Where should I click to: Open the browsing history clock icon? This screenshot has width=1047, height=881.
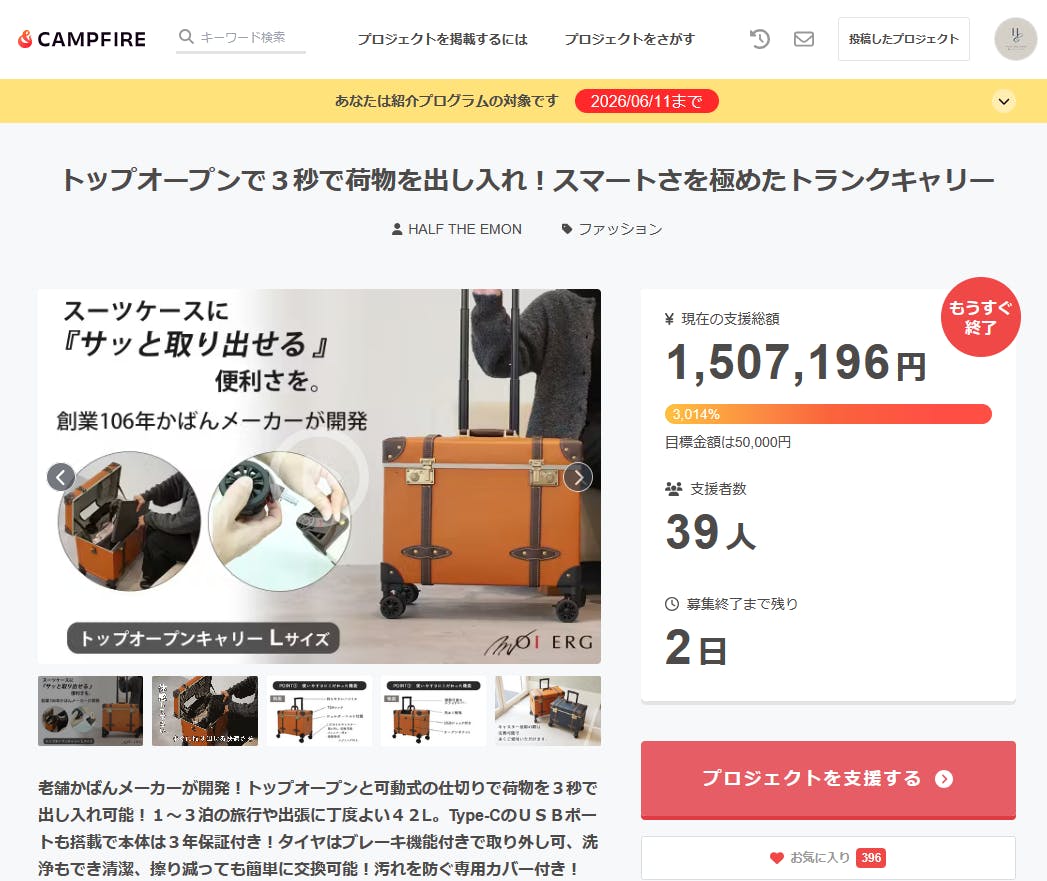tap(759, 39)
